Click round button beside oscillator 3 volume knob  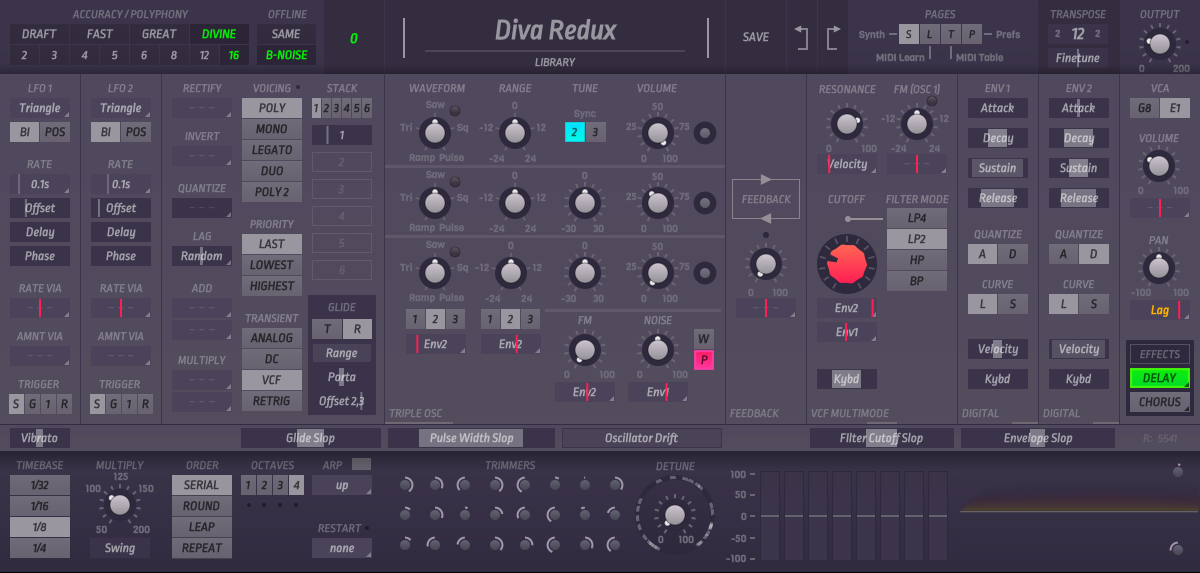pyautogui.click(x=705, y=272)
